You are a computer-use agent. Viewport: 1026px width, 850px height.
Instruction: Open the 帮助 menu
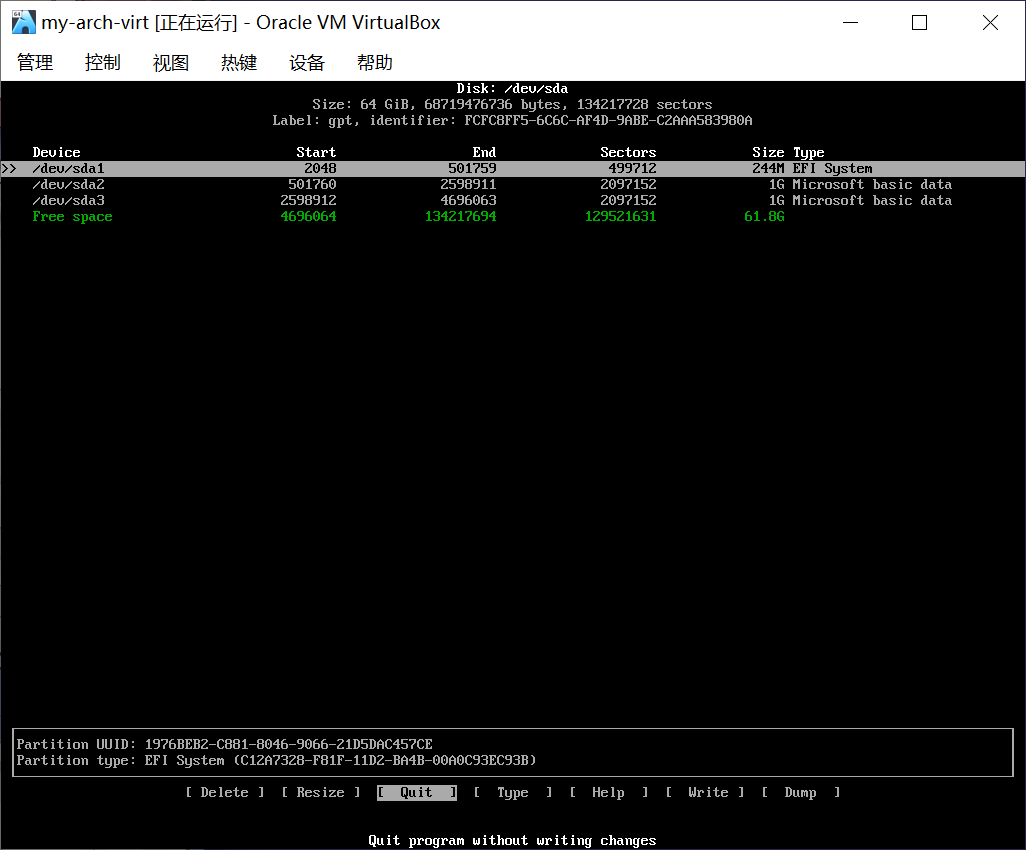coord(375,62)
